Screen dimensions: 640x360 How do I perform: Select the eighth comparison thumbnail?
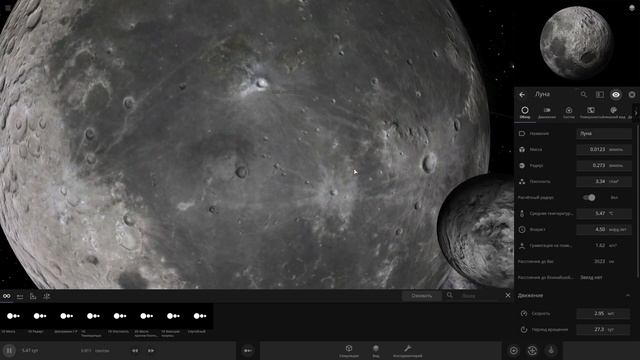point(200,316)
